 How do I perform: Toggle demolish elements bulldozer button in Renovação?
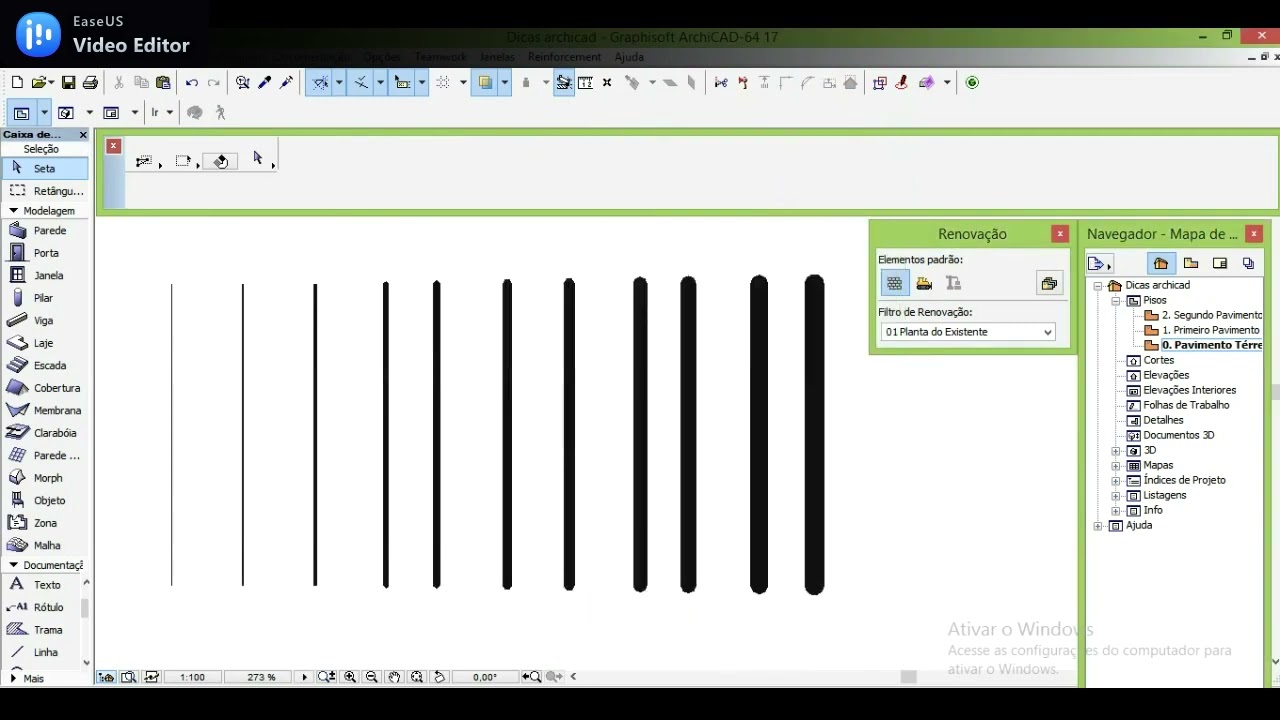[x=924, y=284]
